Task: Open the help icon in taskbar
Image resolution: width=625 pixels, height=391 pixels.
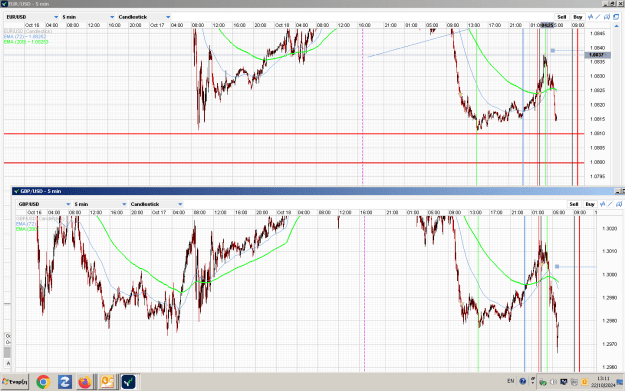Action: [x=523, y=381]
